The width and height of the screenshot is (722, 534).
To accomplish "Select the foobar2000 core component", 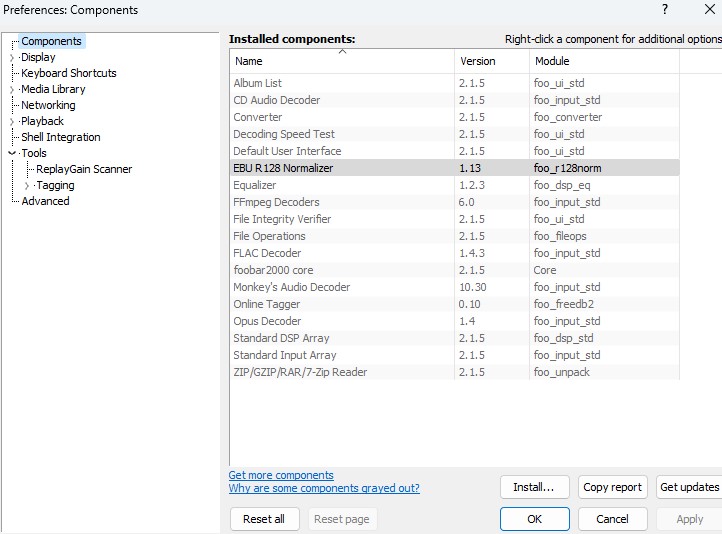I will point(454,270).
